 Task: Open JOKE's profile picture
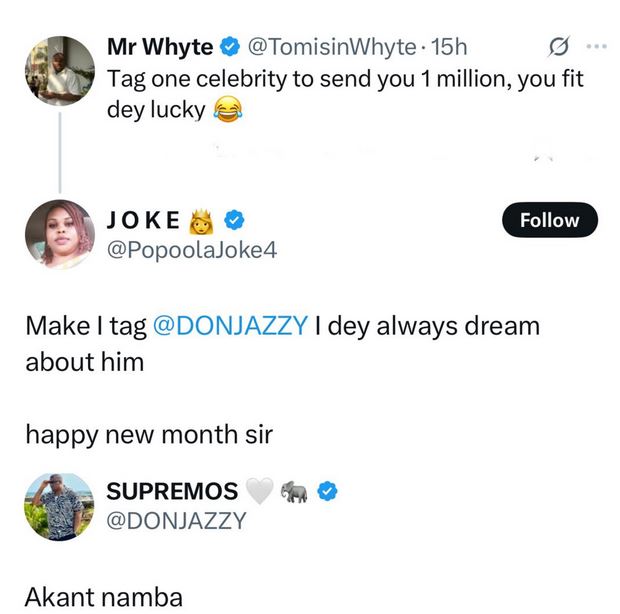pyautogui.click(x=59, y=234)
